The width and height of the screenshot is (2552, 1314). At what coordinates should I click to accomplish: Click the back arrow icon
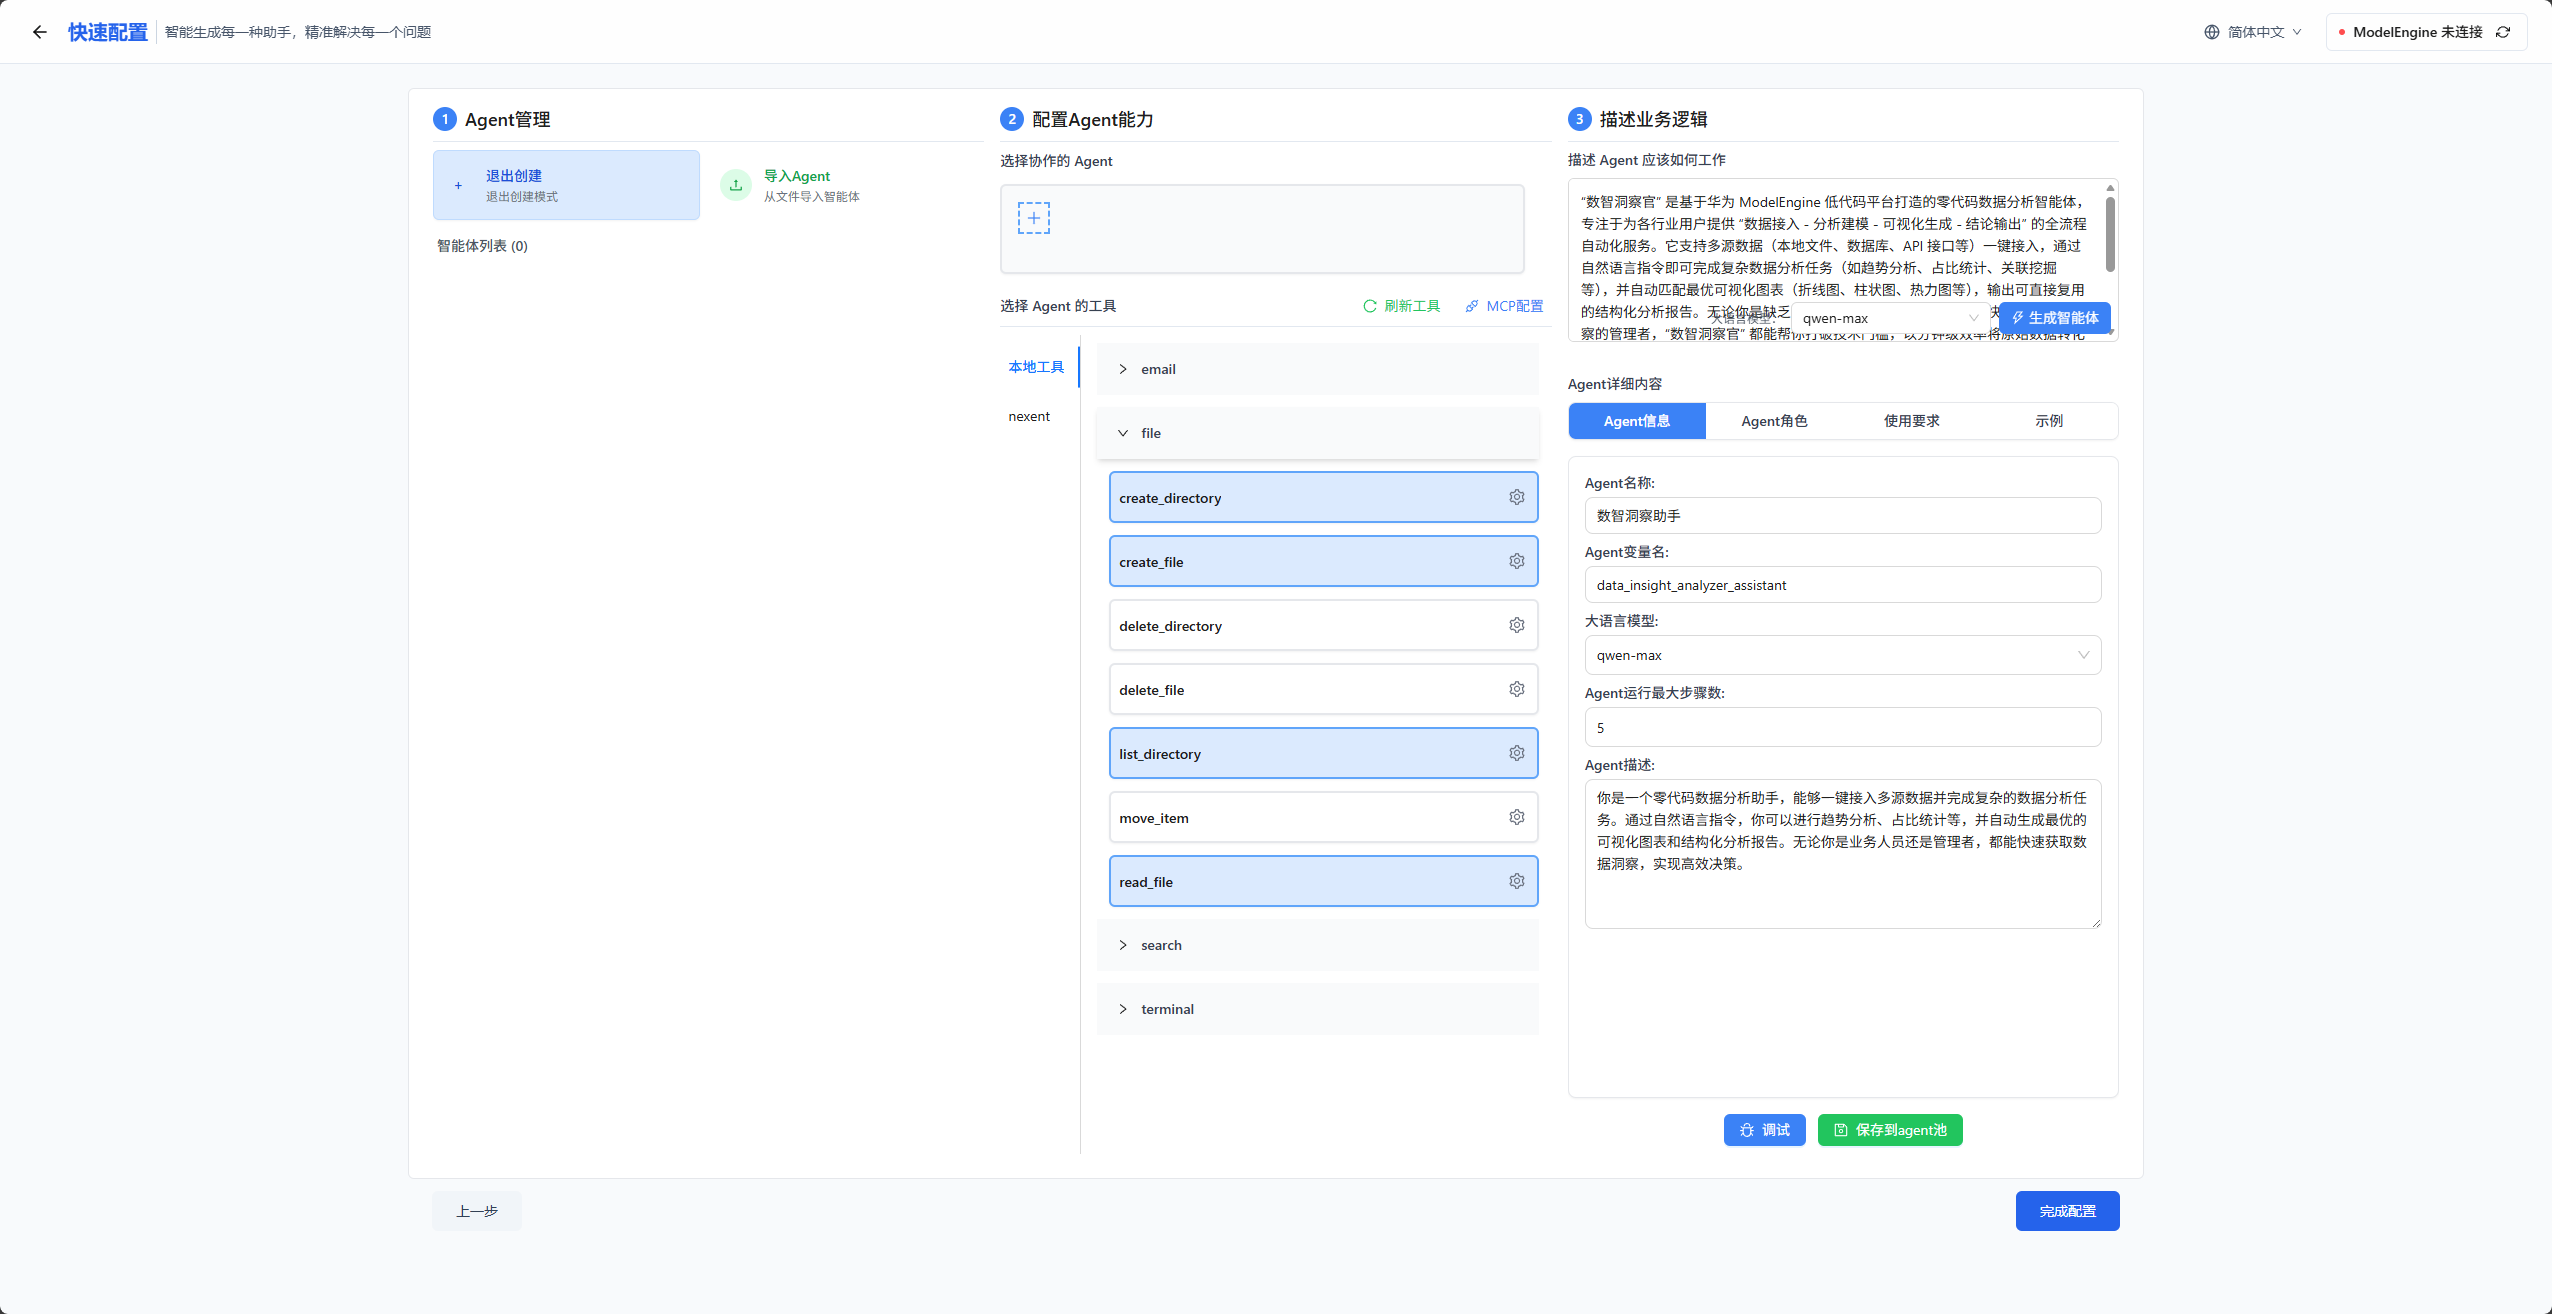[x=40, y=32]
